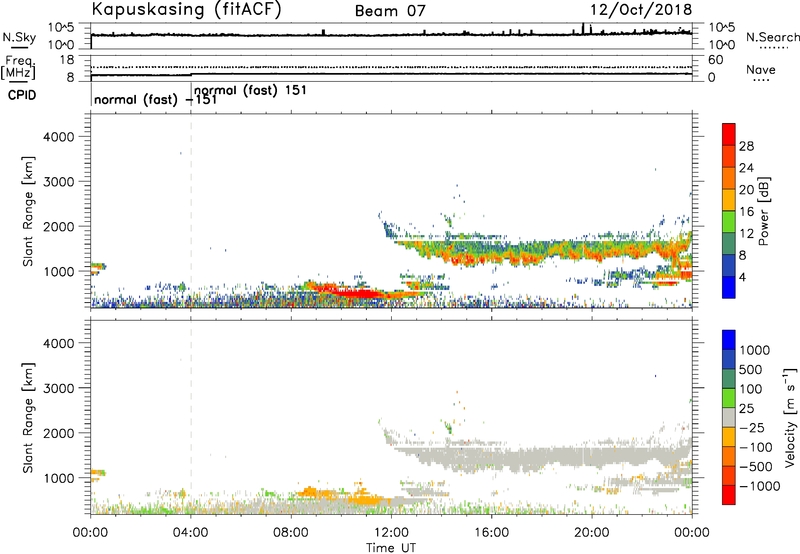
Task: Click the 20:00 time tick label
Action: [591, 533]
